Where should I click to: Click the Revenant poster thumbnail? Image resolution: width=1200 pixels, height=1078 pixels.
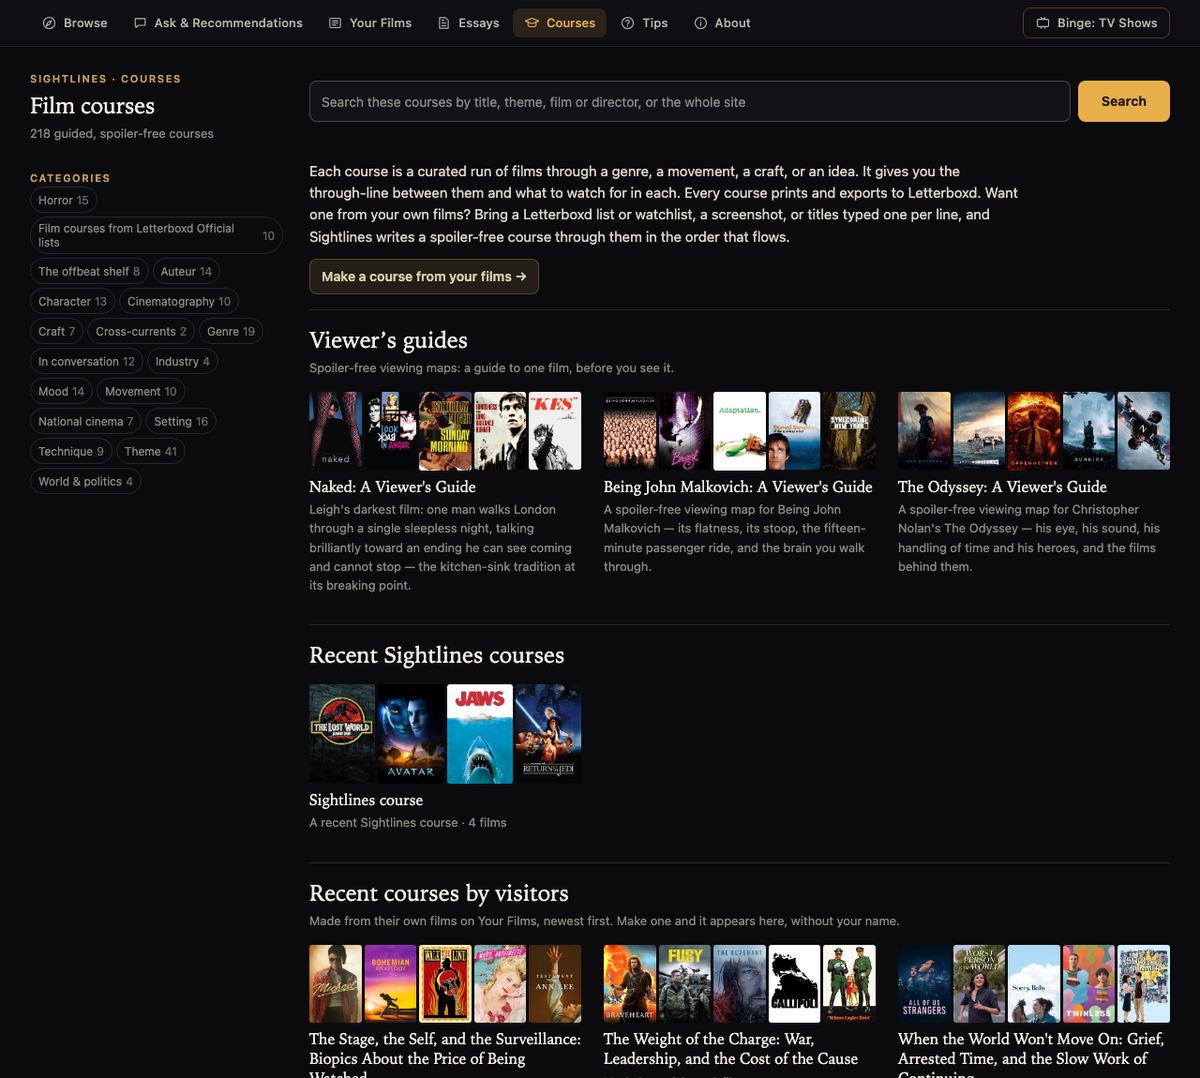click(x=739, y=984)
